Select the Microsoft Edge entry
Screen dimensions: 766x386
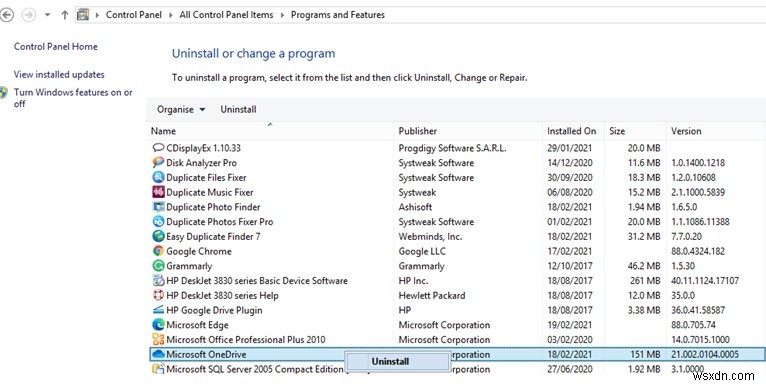click(197, 325)
